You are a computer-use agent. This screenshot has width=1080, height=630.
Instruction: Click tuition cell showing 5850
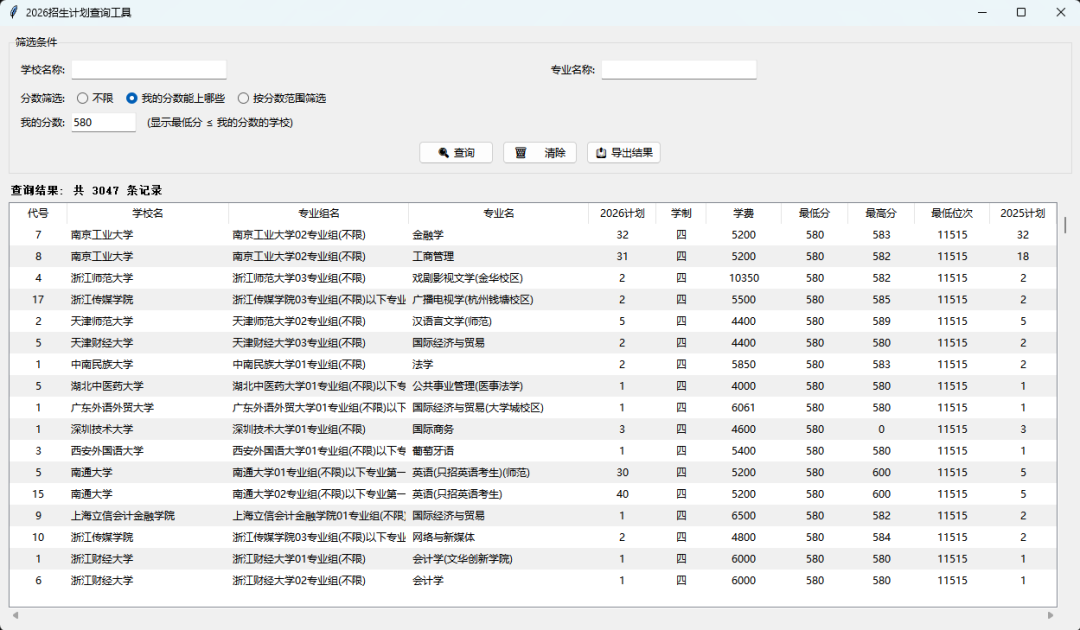pos(743,364)
